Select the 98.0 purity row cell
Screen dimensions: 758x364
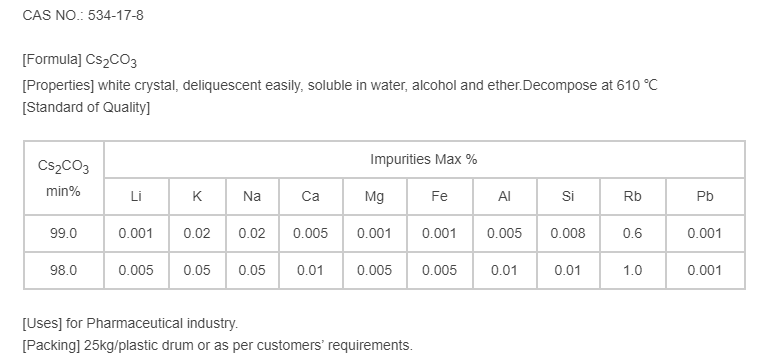click(64, 270)
